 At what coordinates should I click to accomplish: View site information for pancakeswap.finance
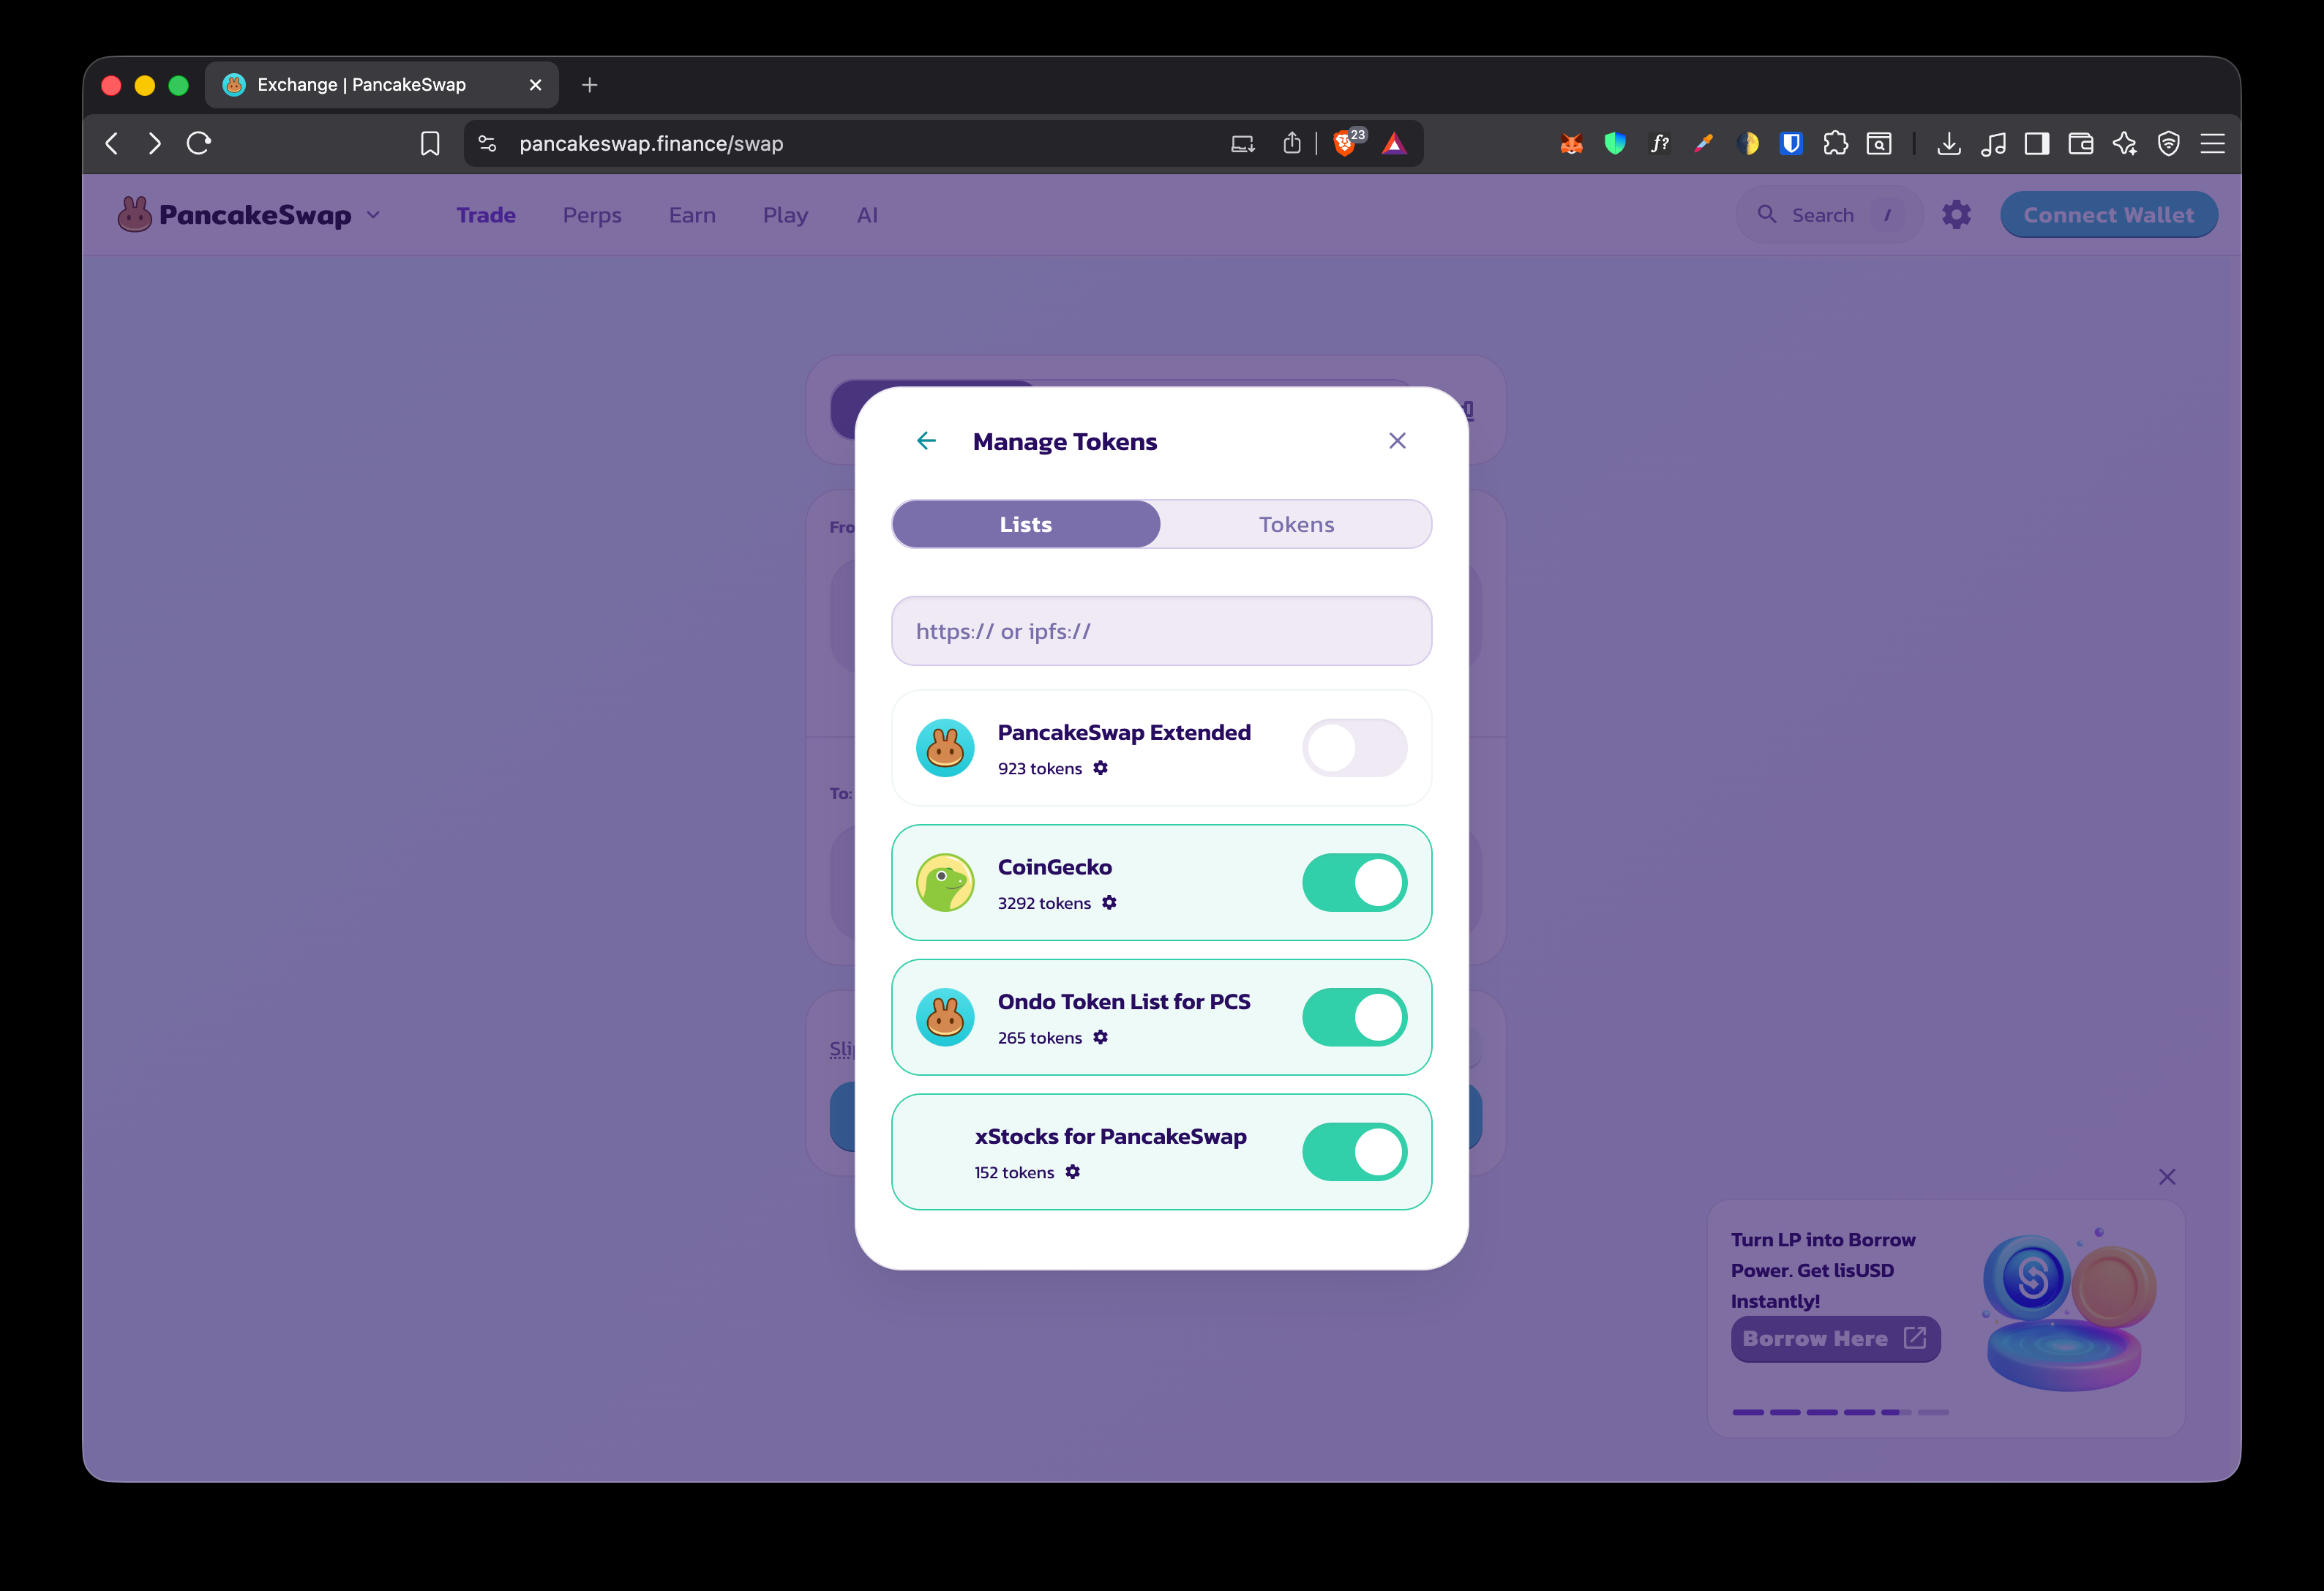pos(487,144)
